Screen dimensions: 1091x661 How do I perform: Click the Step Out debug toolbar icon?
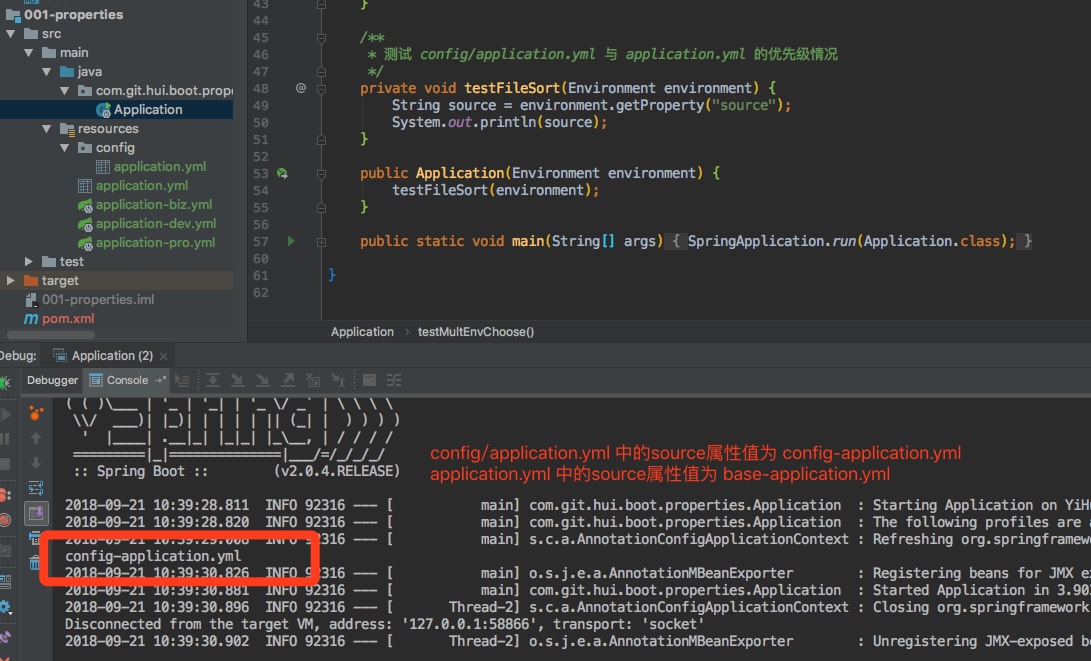288,380
